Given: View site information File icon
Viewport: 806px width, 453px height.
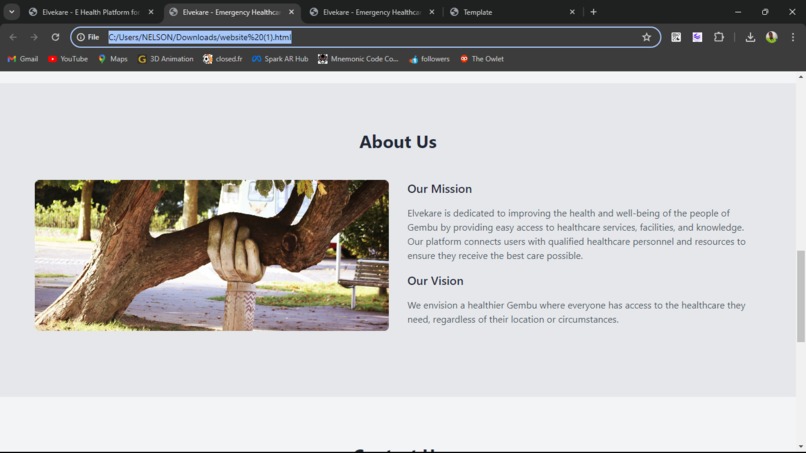Looking at the screenshot, I should [x=88, y=37].
